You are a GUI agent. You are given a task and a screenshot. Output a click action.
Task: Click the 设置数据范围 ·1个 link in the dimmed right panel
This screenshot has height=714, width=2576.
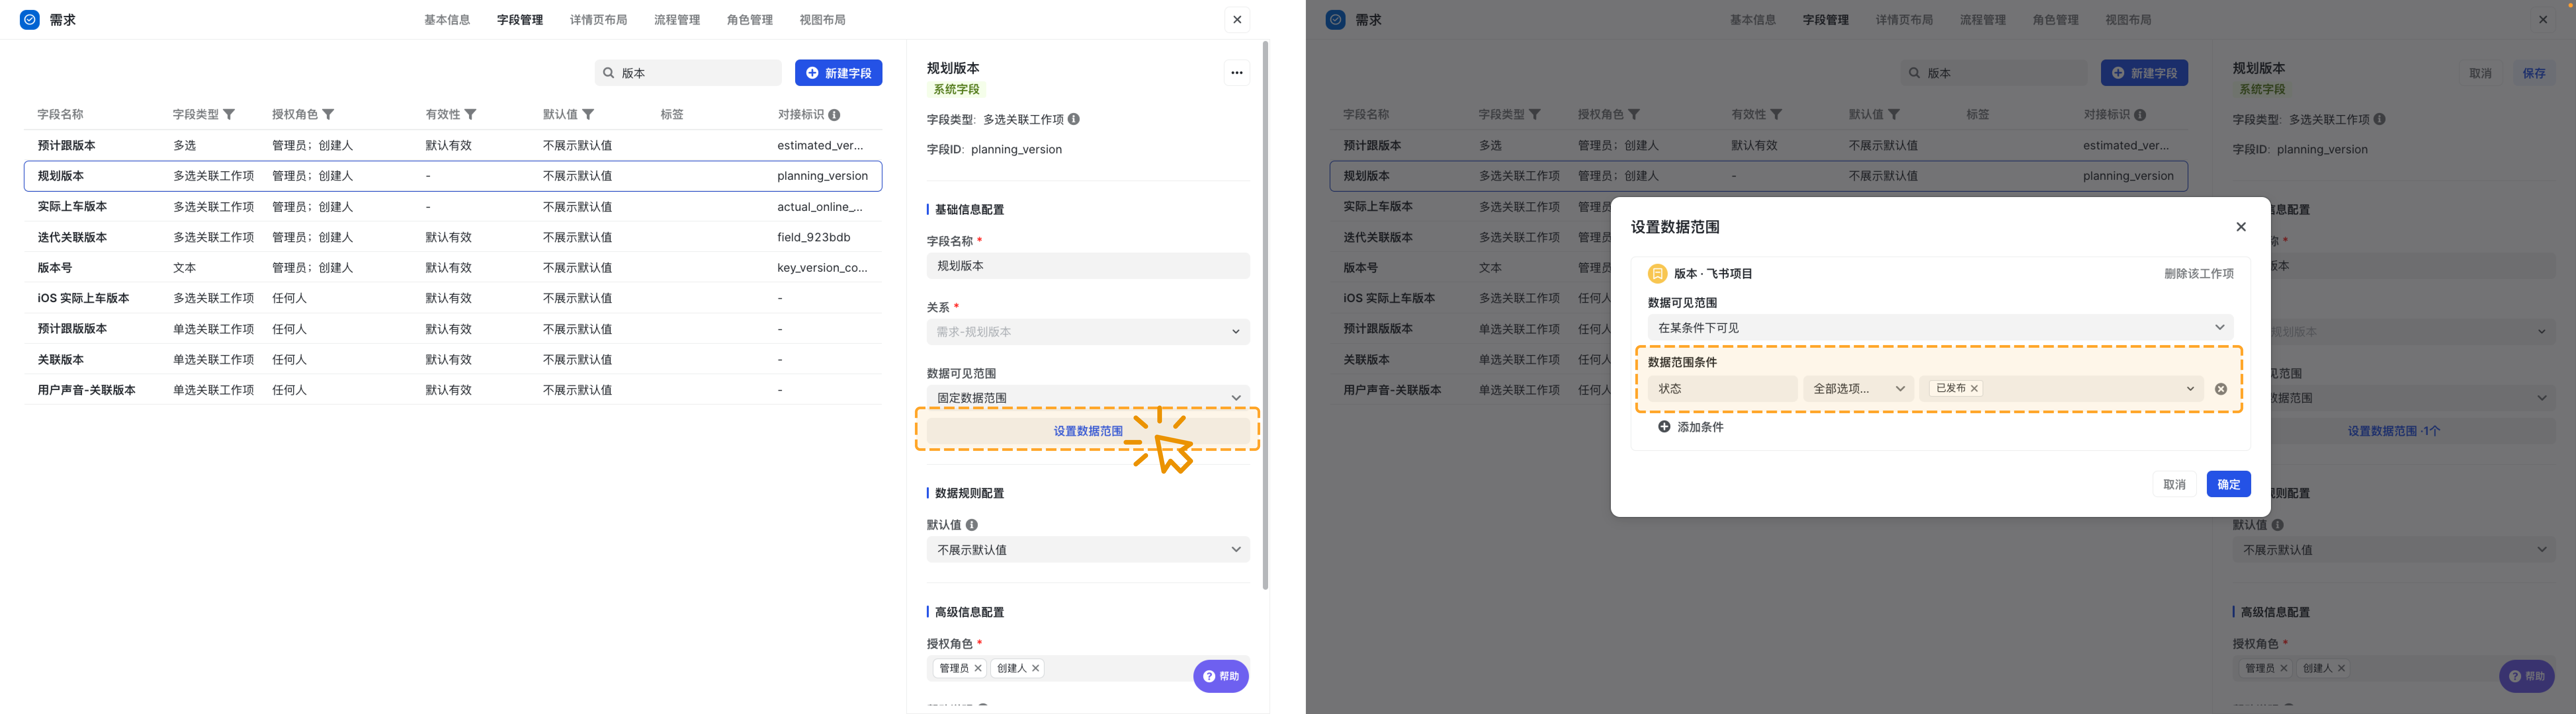2394,431
